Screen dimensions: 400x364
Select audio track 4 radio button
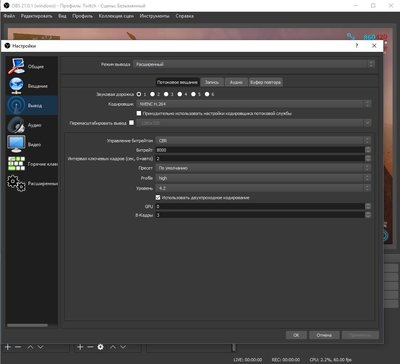(x=180, y=94)
